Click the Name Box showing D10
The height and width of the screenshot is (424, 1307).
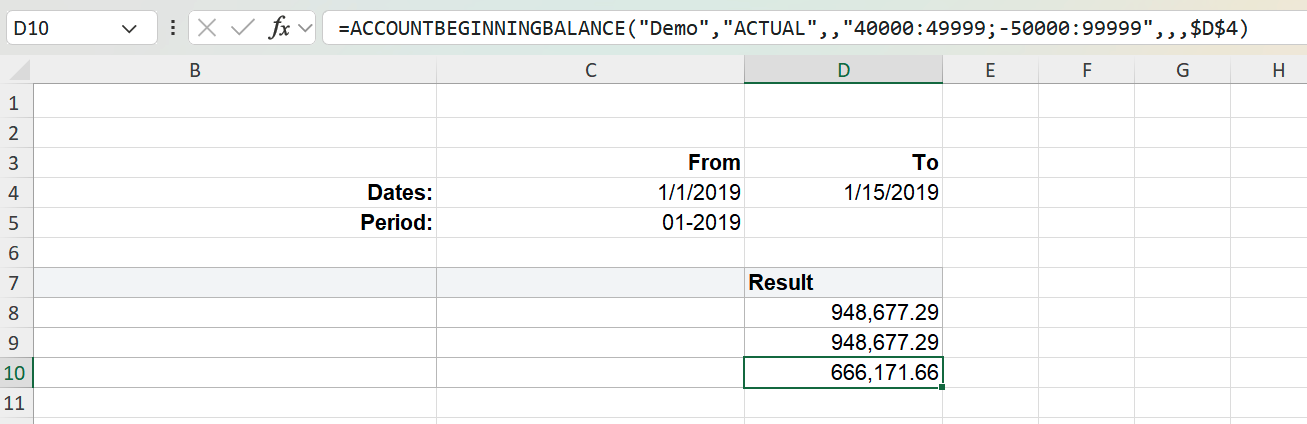pyautogui.click(x=80, y=28)
